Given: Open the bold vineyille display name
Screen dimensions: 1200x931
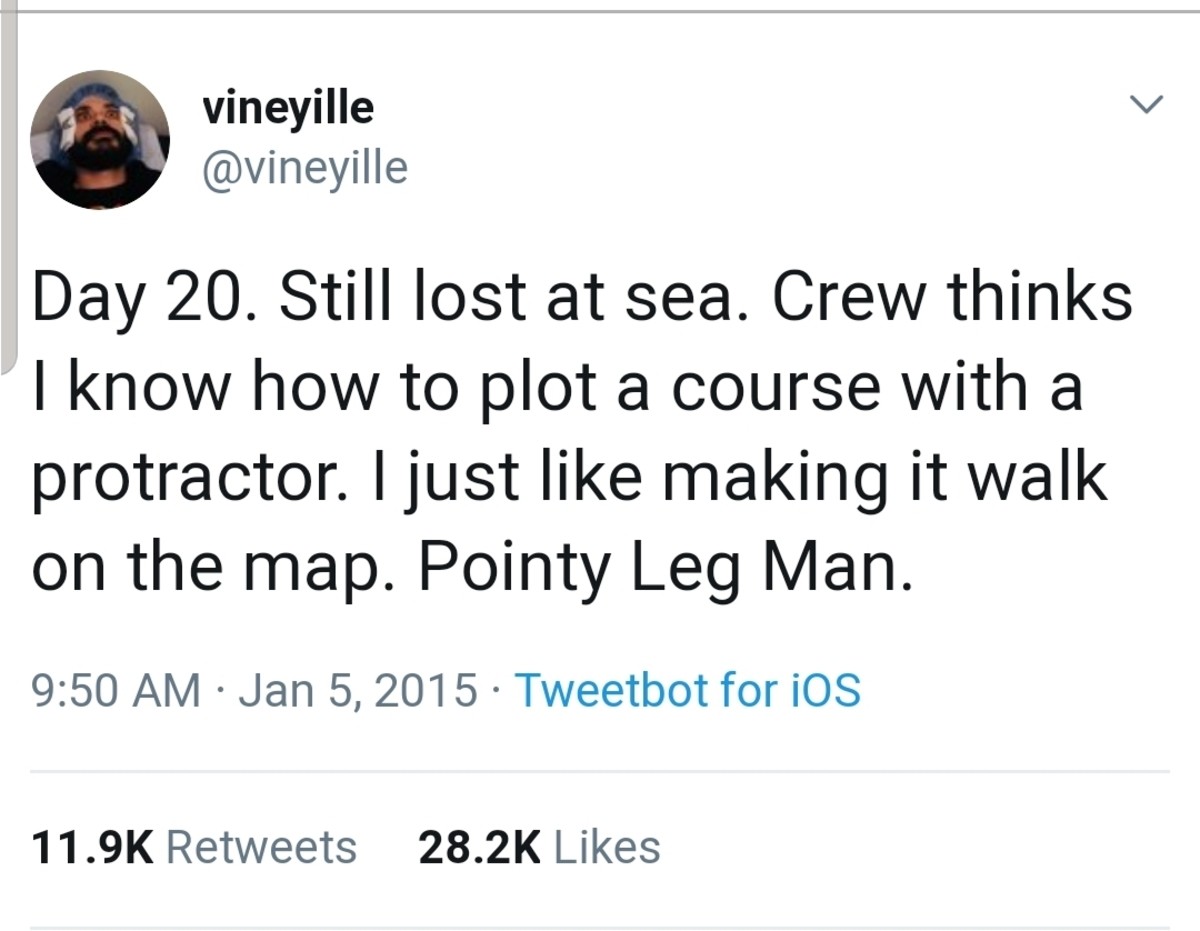Looking at the screenshot, I should (x=288, y=107).
